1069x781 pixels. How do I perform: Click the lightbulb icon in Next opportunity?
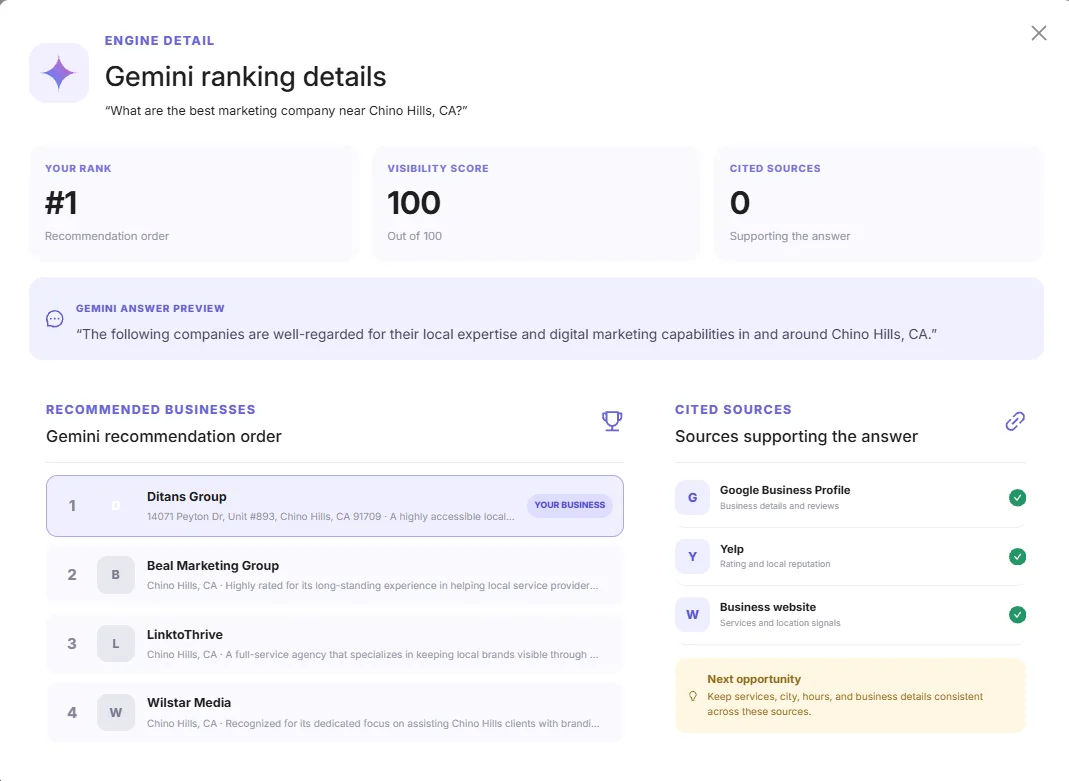pos(693,696)
